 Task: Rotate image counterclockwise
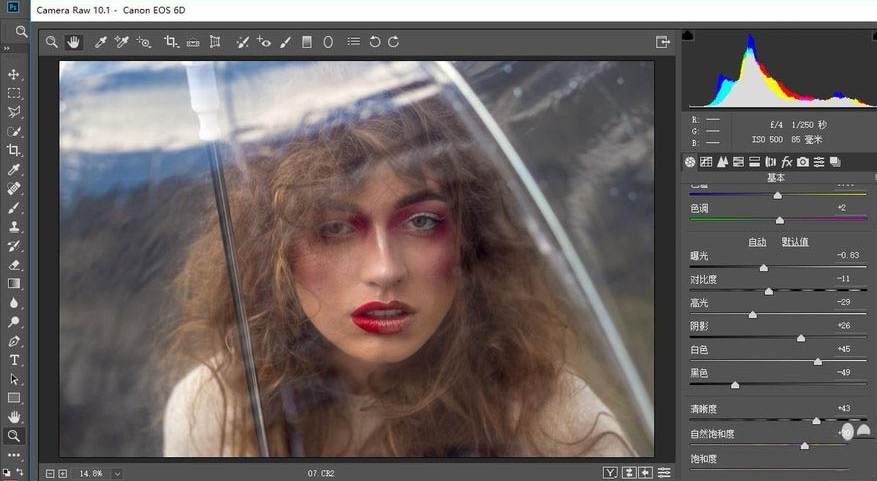click(375, 42)
